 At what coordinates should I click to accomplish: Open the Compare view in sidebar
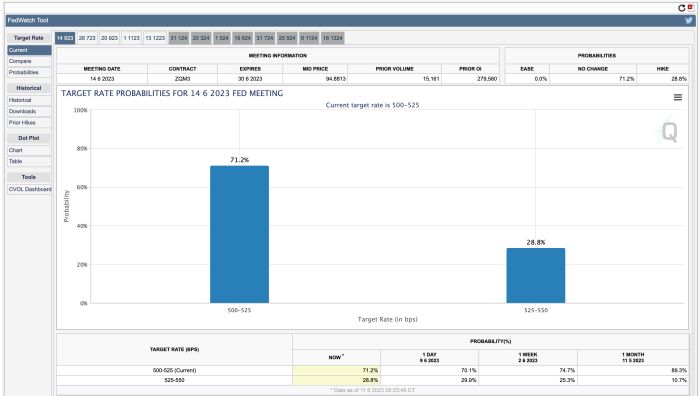(29, 61)
